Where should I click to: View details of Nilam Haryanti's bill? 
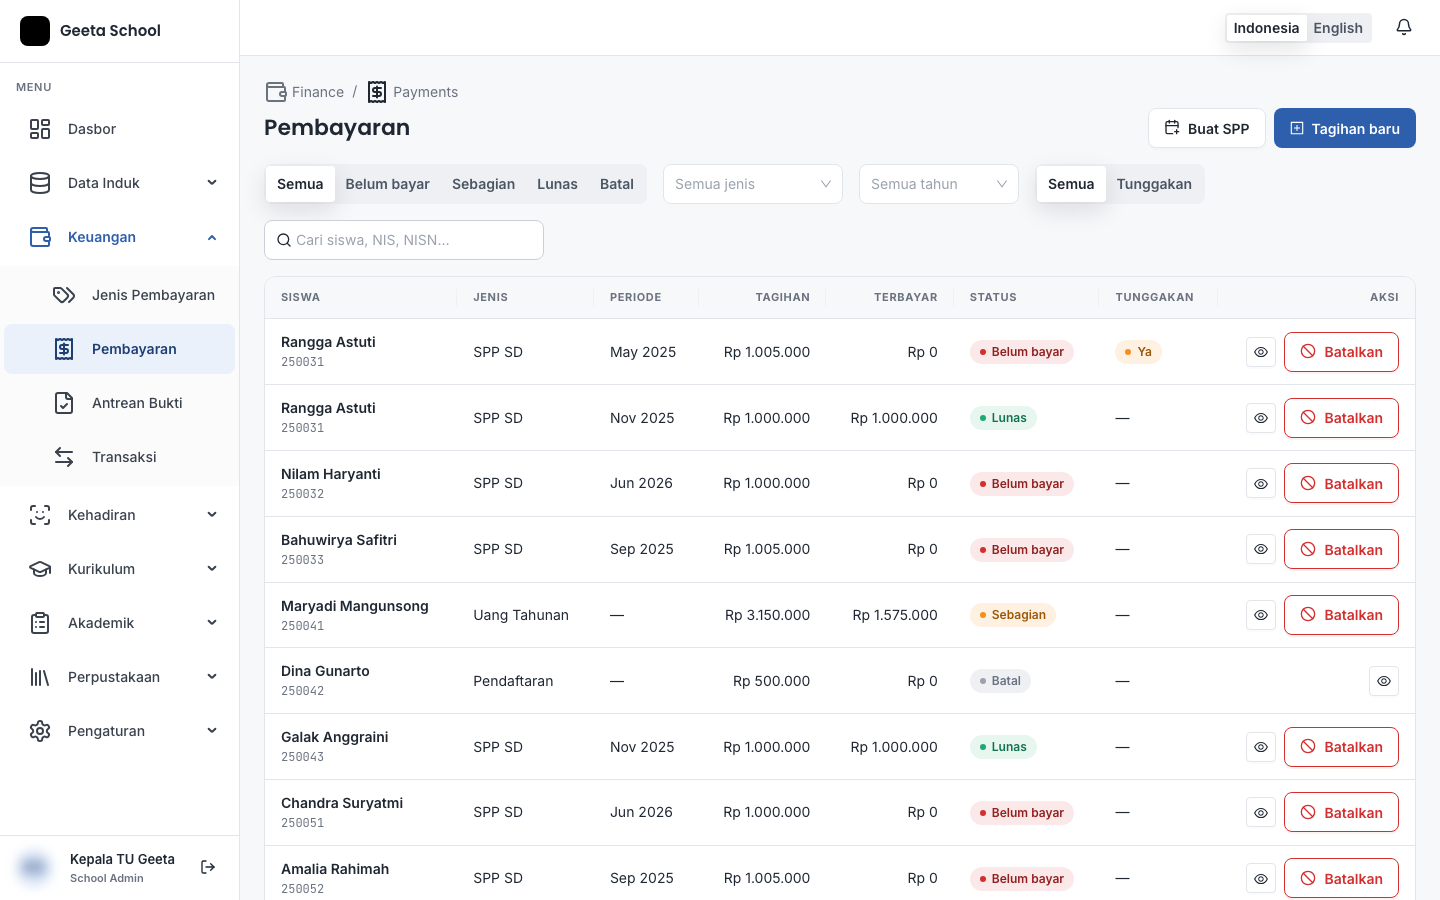tap(1261, 484)
